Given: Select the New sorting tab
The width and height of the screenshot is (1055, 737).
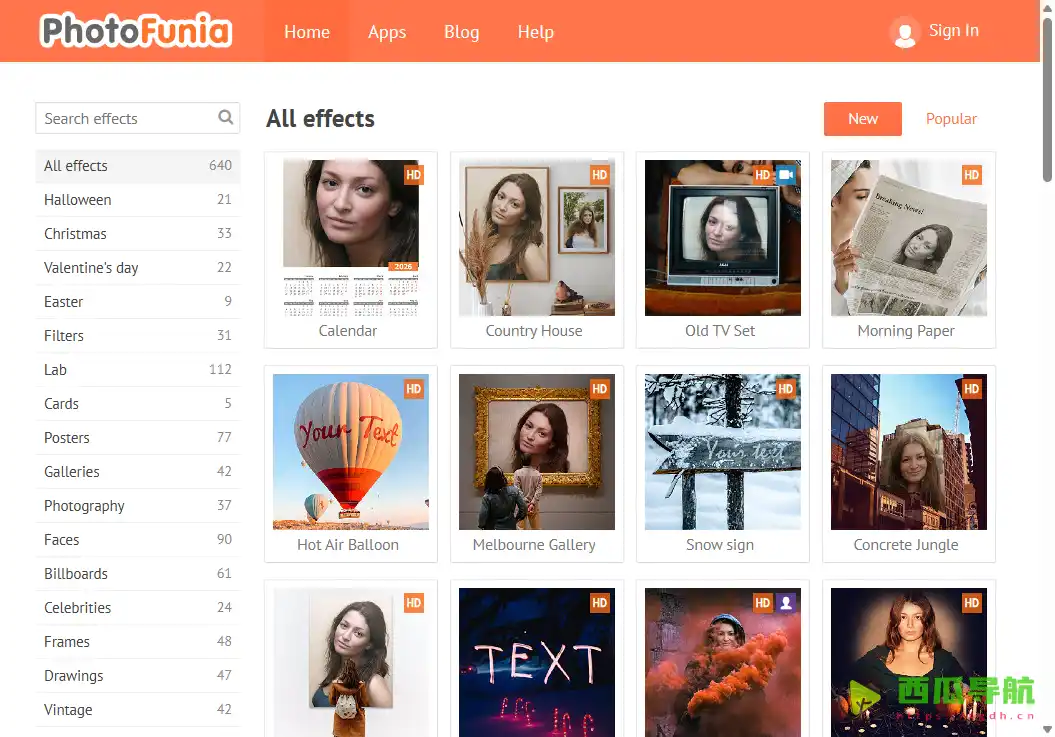Looking at the screenshot, I should [862, 119].
